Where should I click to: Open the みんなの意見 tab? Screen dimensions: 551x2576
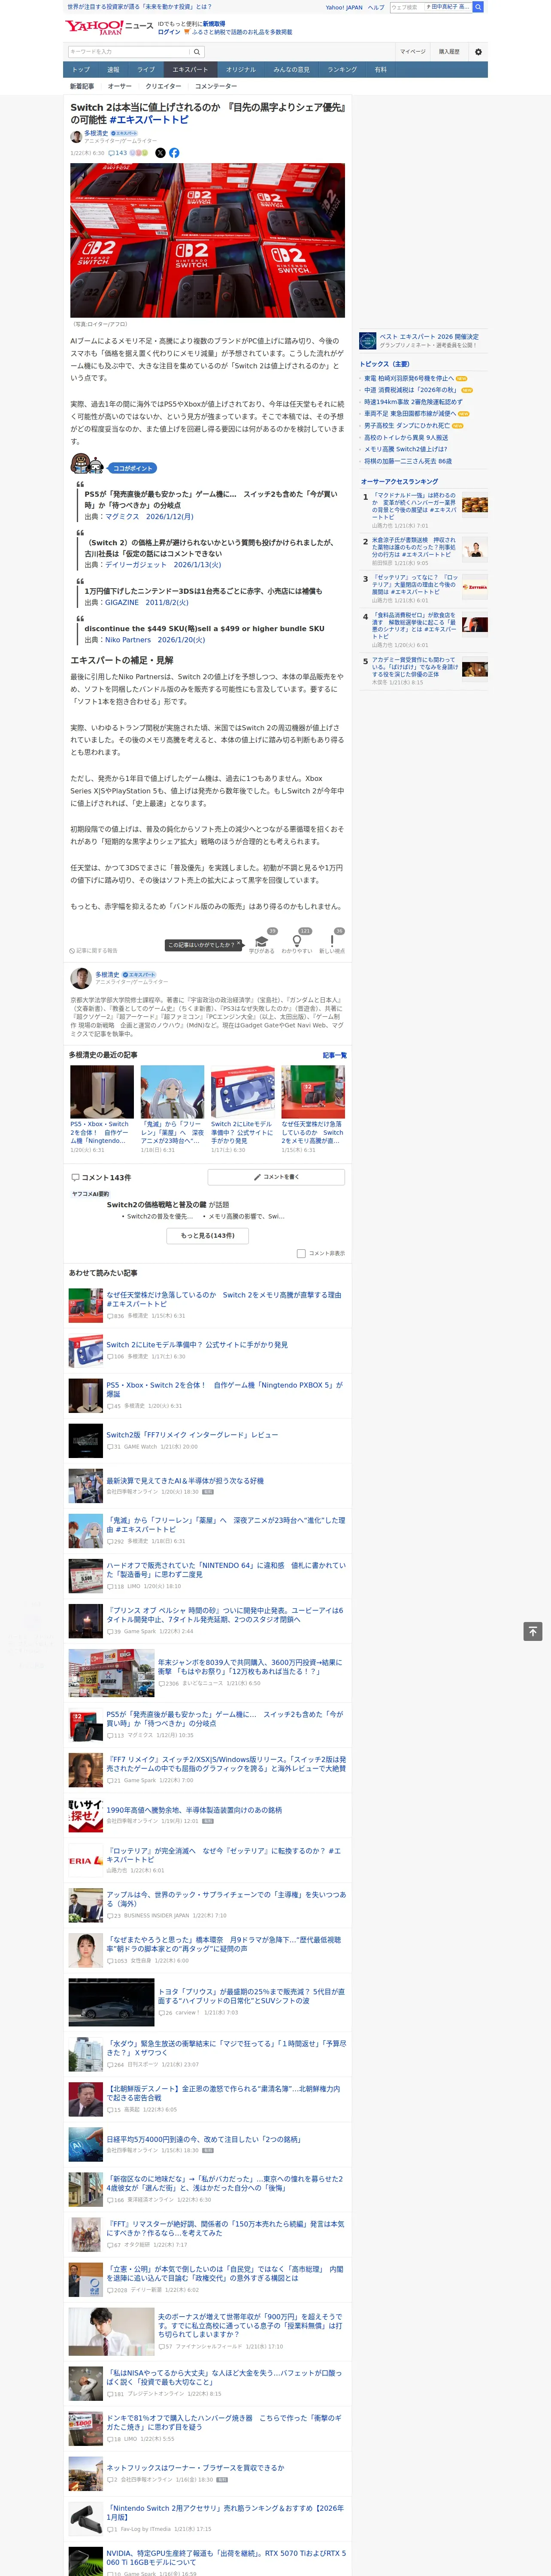click(292, 70)
